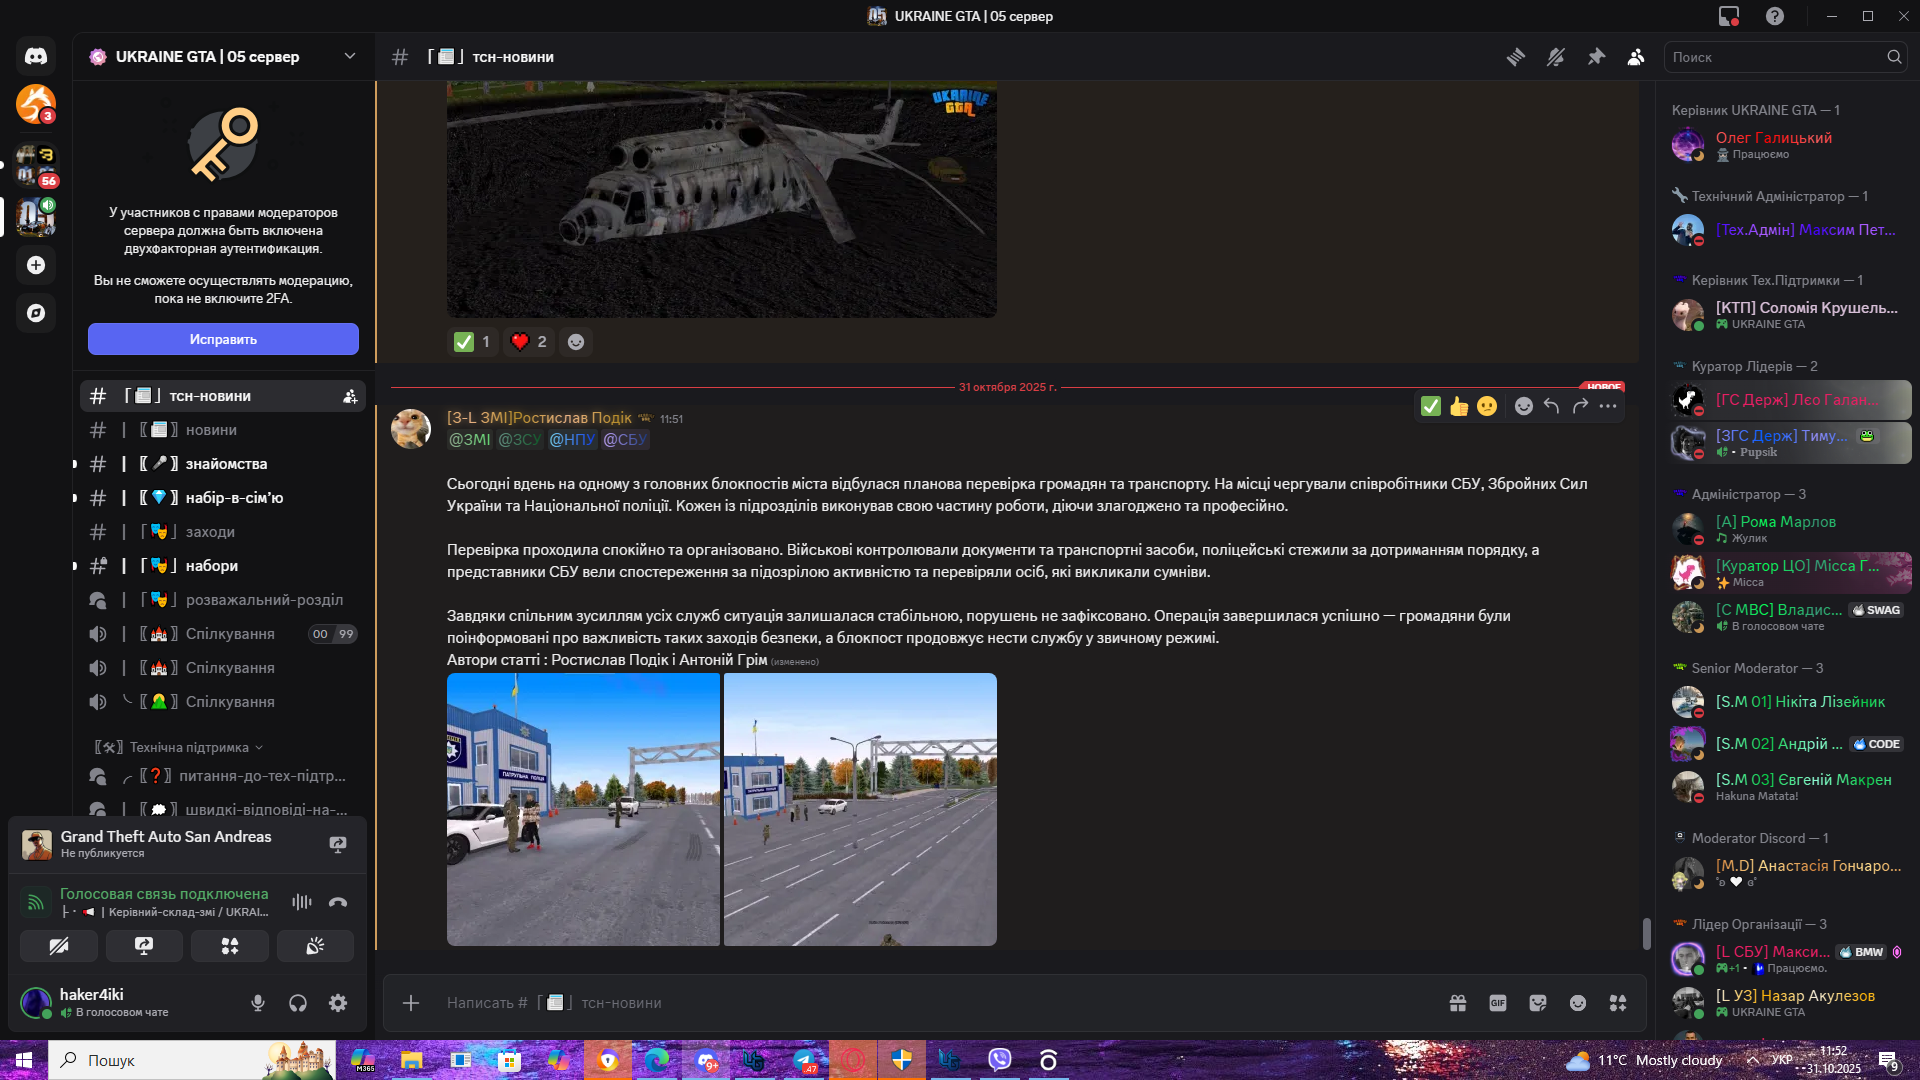The height and width of the screenshot is (1080, 1920).
Task: Open the Windows Start menu
Action: 24,1060
